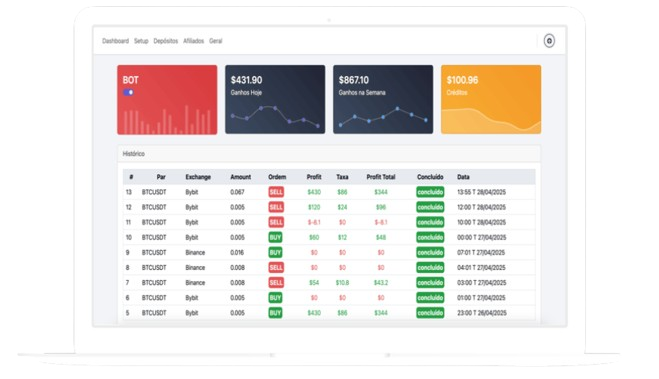Click the concluído badge in row 13
This screenshot has width=659, height=379.
point(430,192)
